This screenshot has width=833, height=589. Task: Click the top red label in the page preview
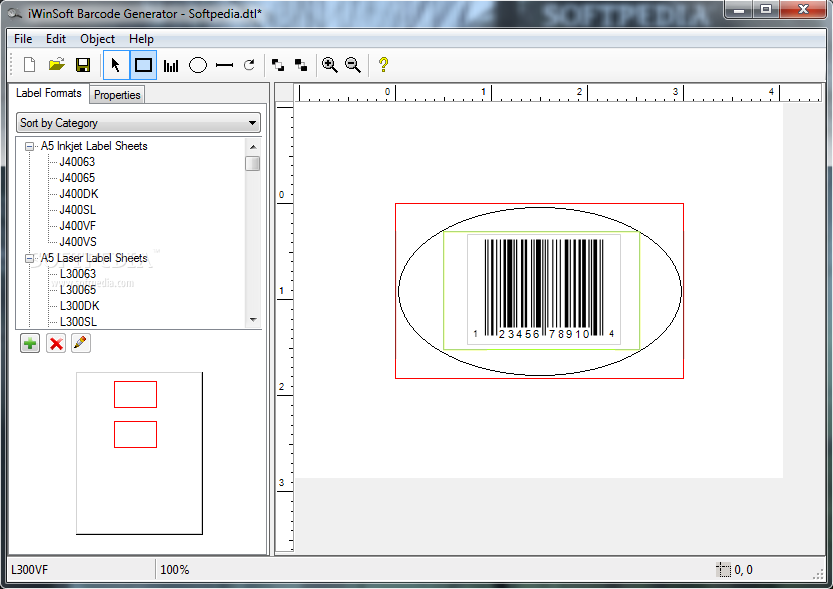(135, 395)
